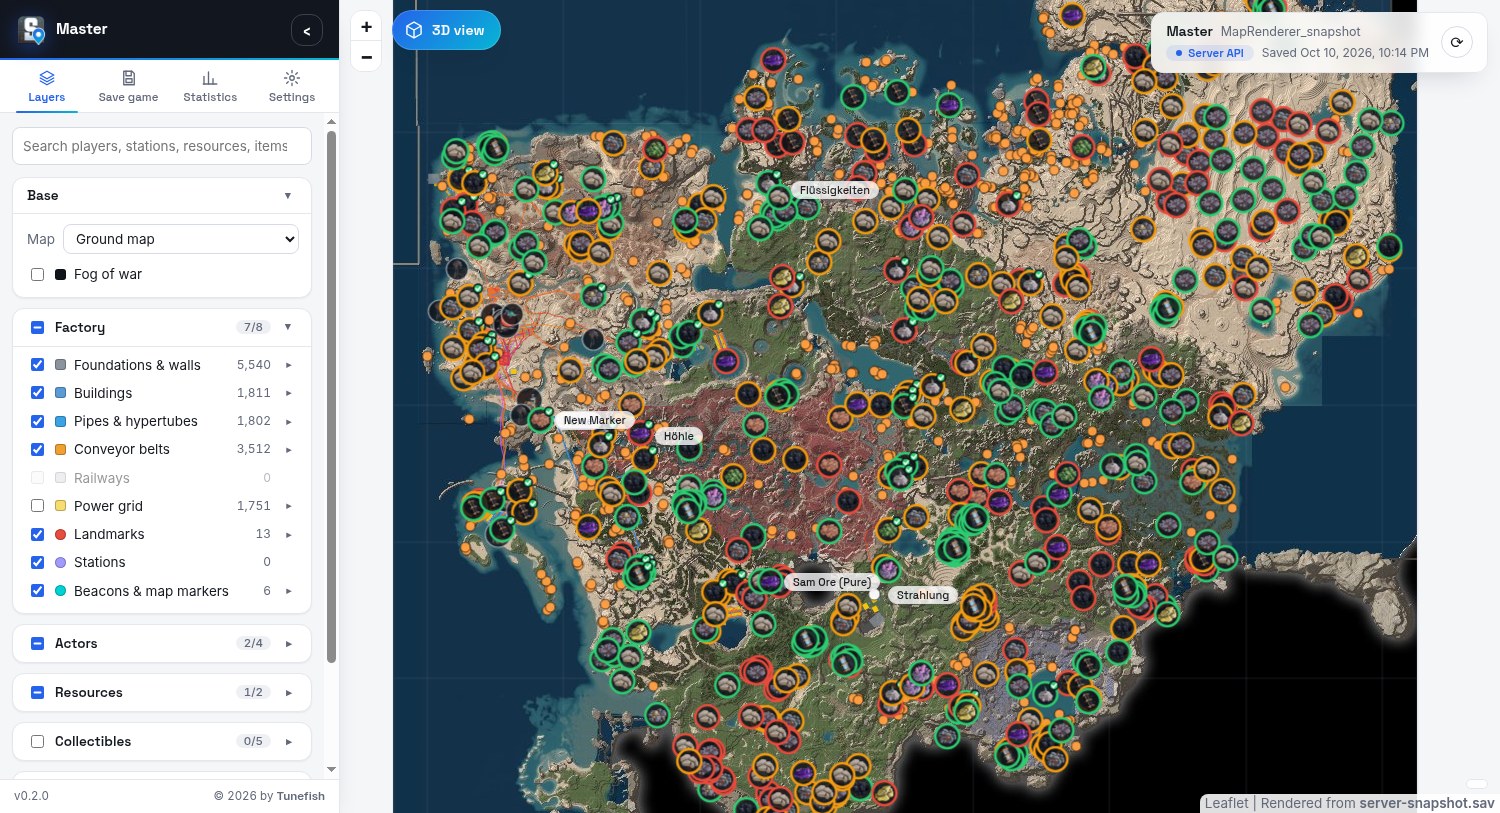Show the Power grid layer
The height and width of the screenshot is (813, 1500).
click(38, 506)
